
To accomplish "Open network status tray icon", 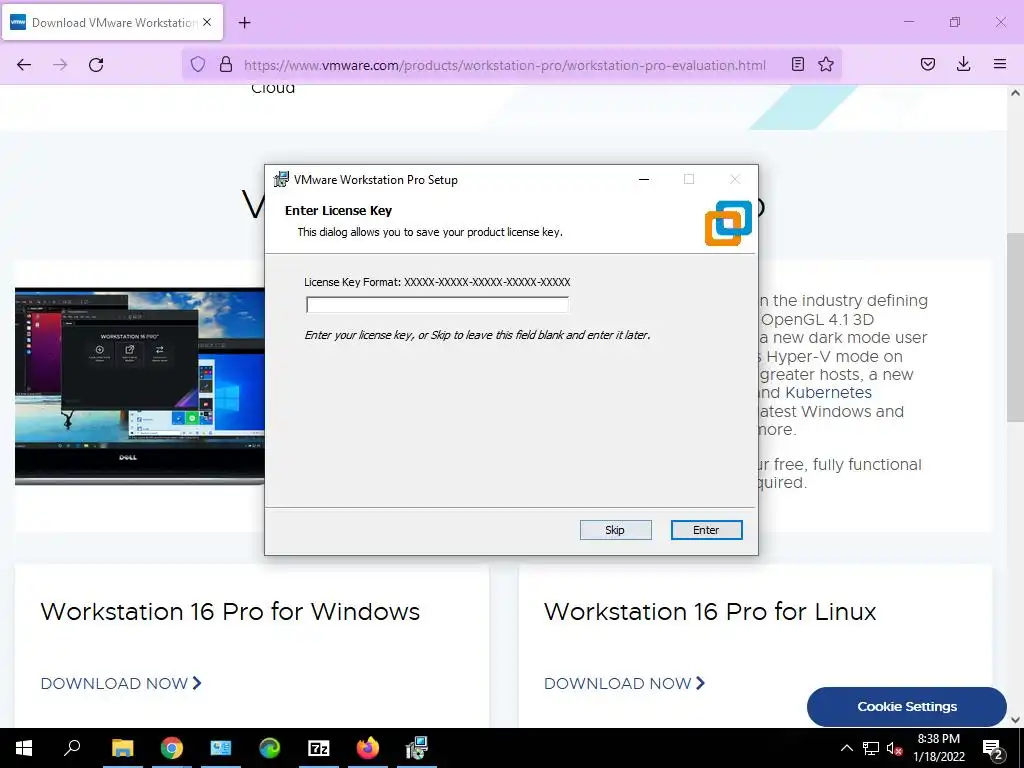I will pyautogui.click(x=871, y=748).
